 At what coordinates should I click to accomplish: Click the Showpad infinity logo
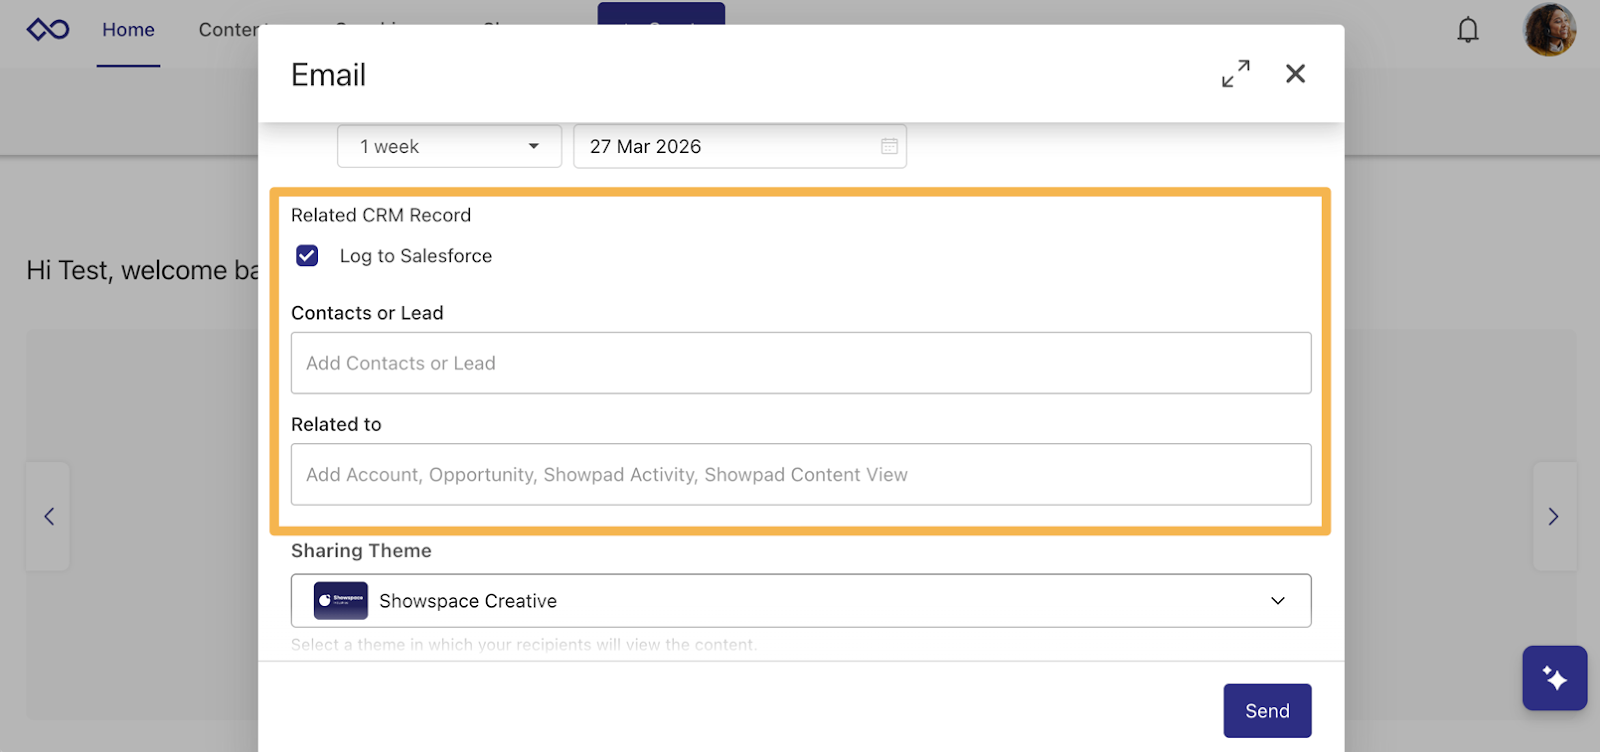pyautogui.click(x=48, y=29)
